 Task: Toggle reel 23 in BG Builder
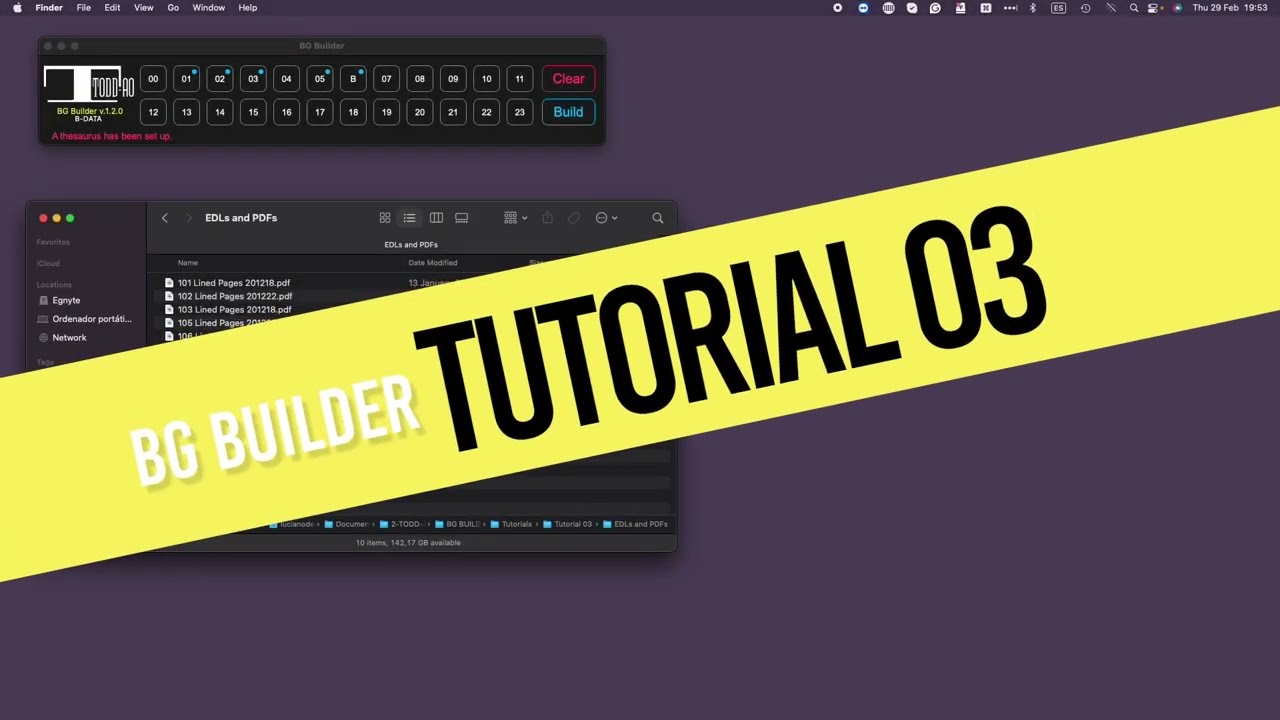(x=519, y=112)
